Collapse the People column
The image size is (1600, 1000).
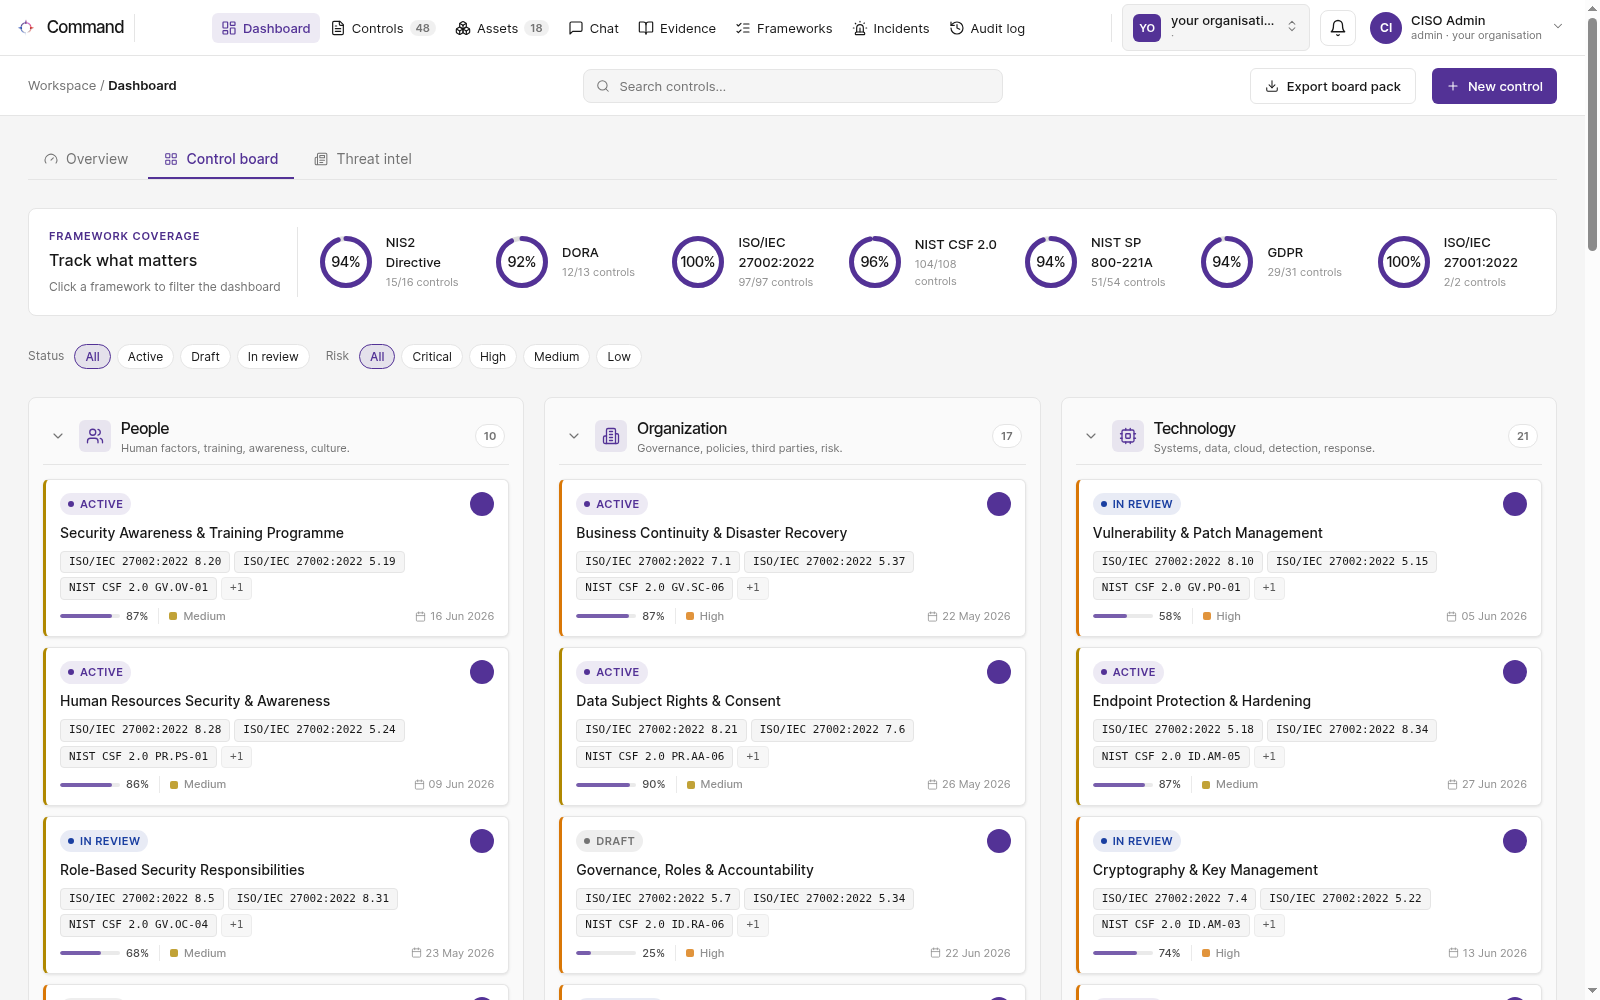click(58, 436)
